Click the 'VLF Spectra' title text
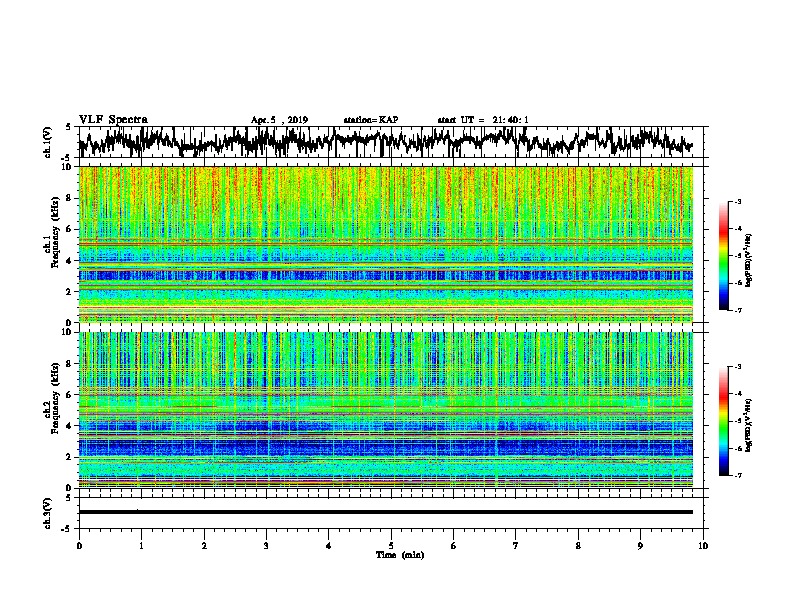 [x=113, y=120]
